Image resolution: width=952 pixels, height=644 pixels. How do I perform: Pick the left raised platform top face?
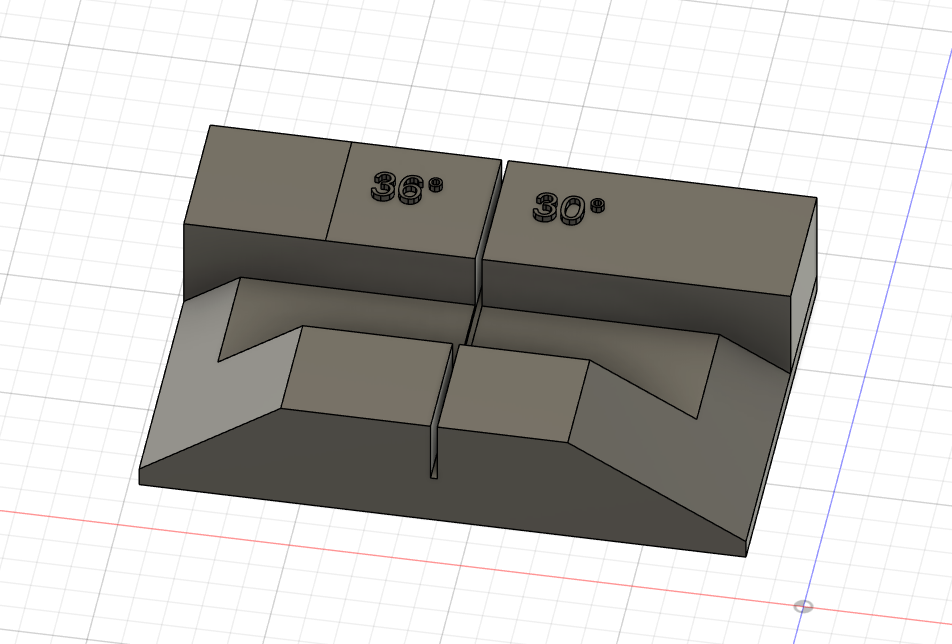click(x=367, y=373)
